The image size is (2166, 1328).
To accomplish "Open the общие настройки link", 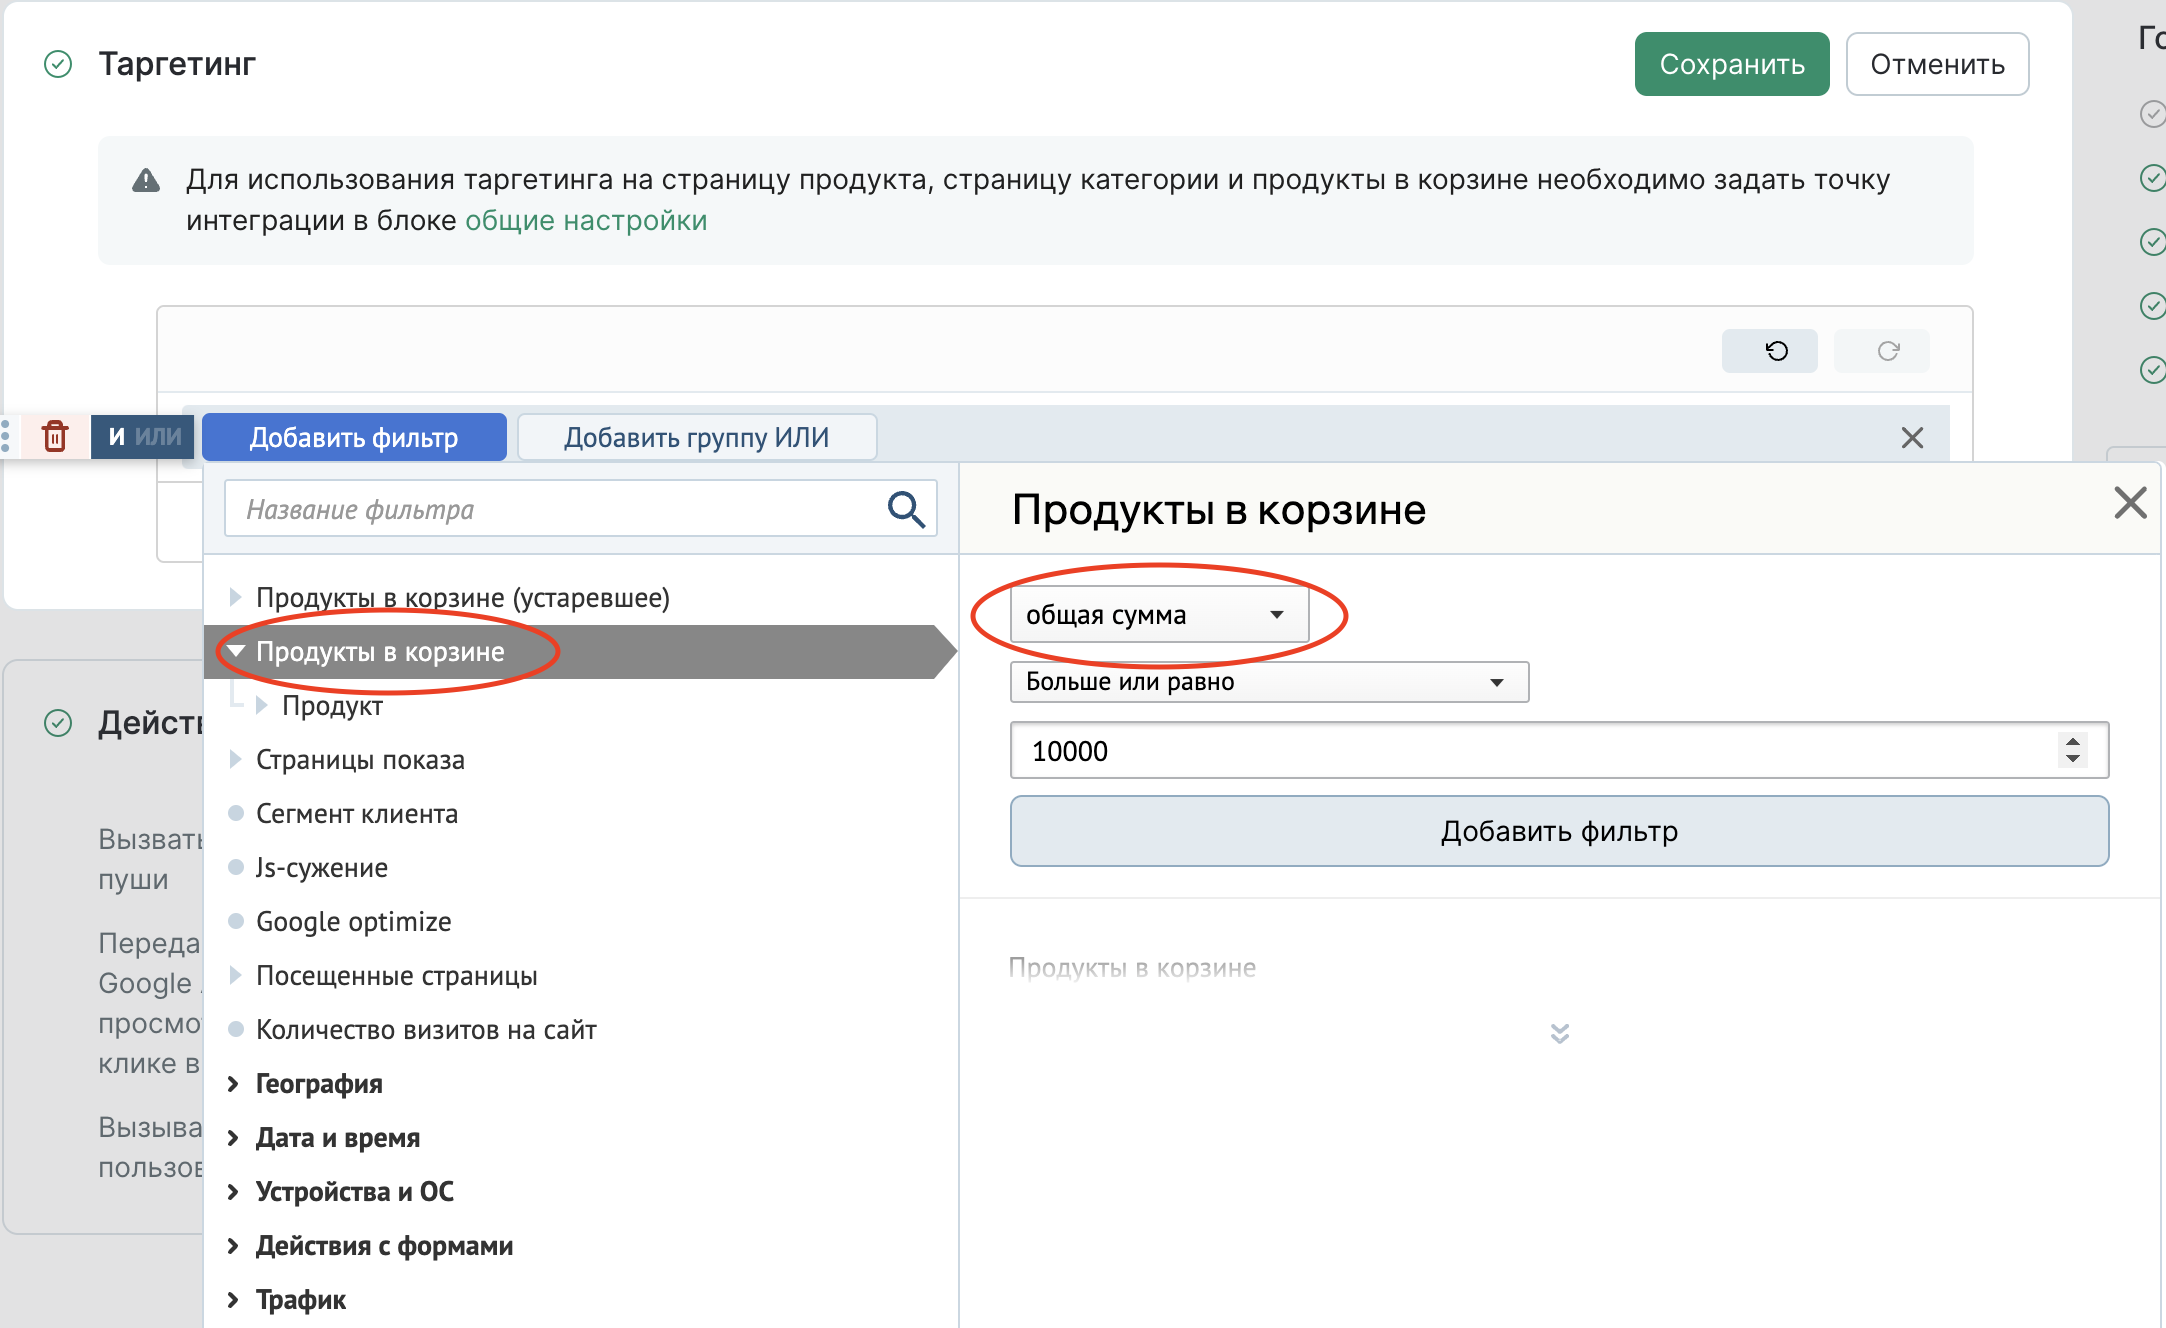I will [x=586, y=220].
